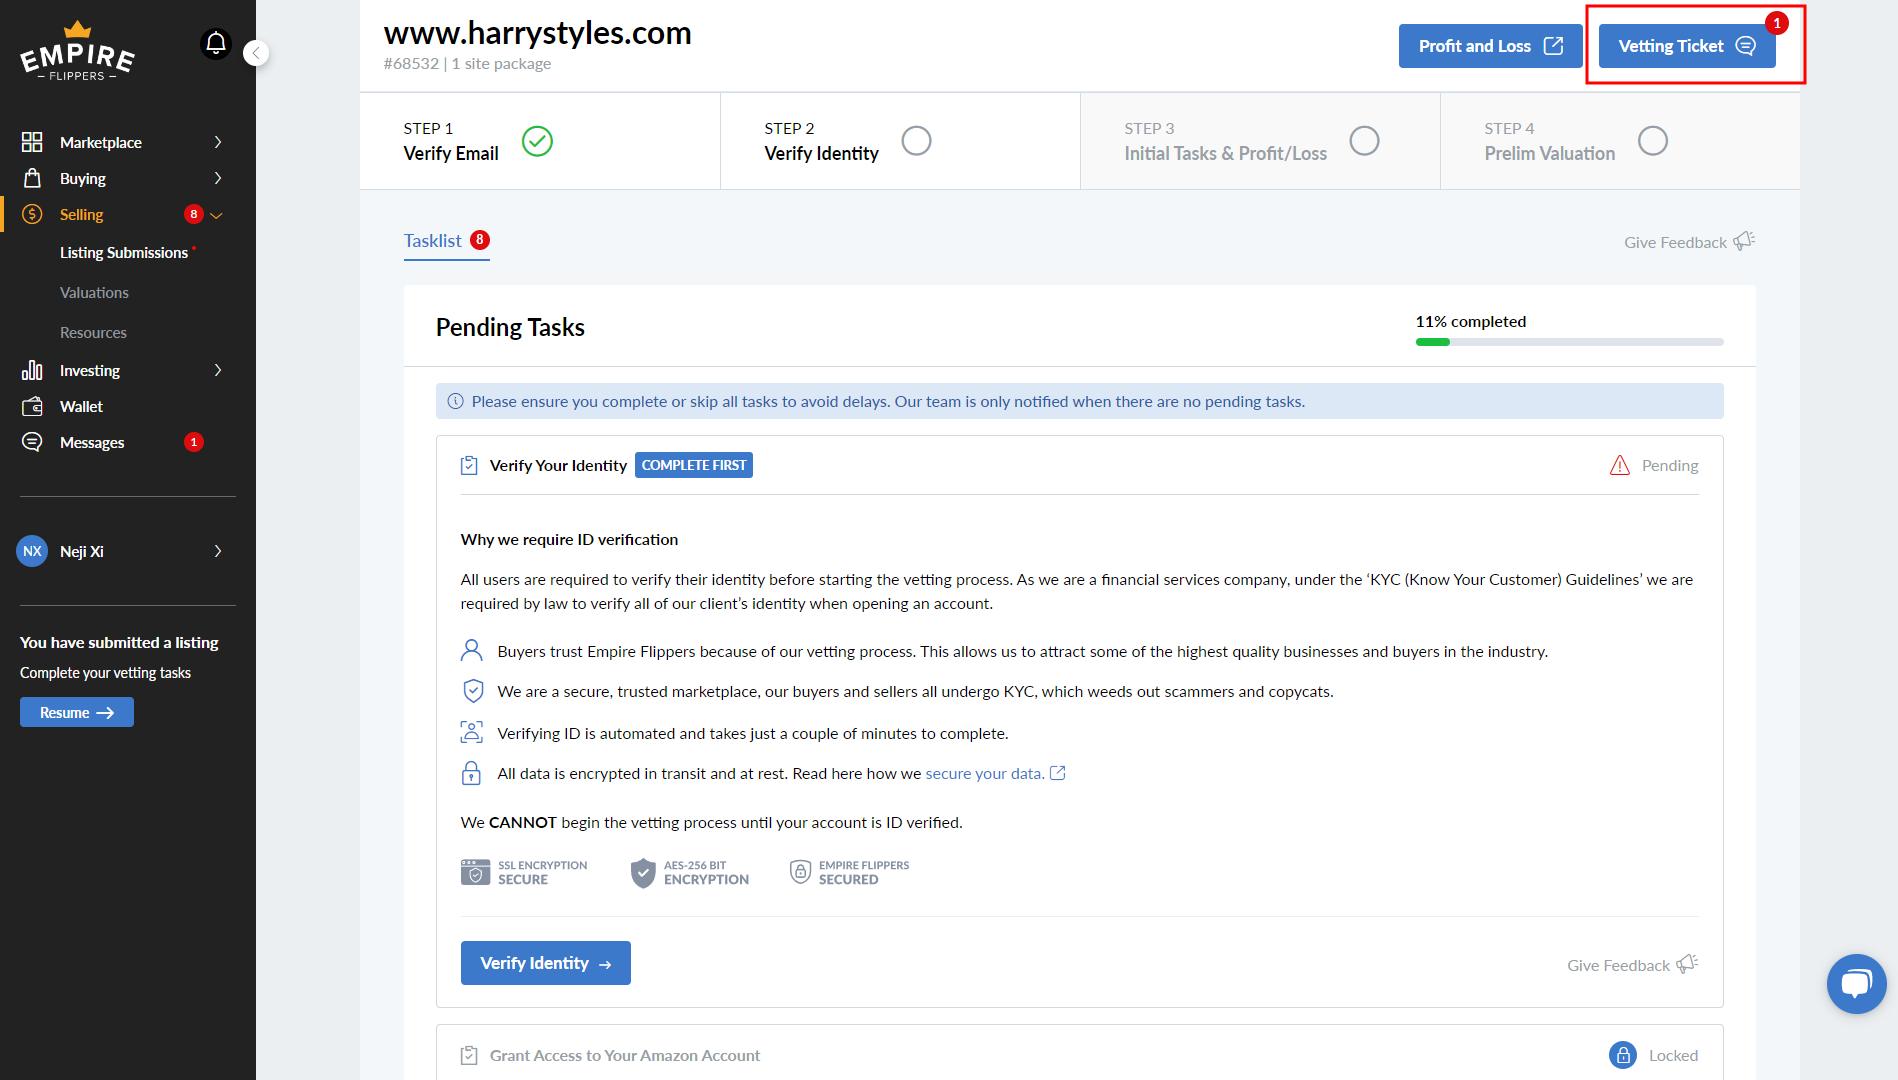Expand the Marketplace menu chevron
Viewport: 1898px width, 1080px height.
[x=218, y=142]
